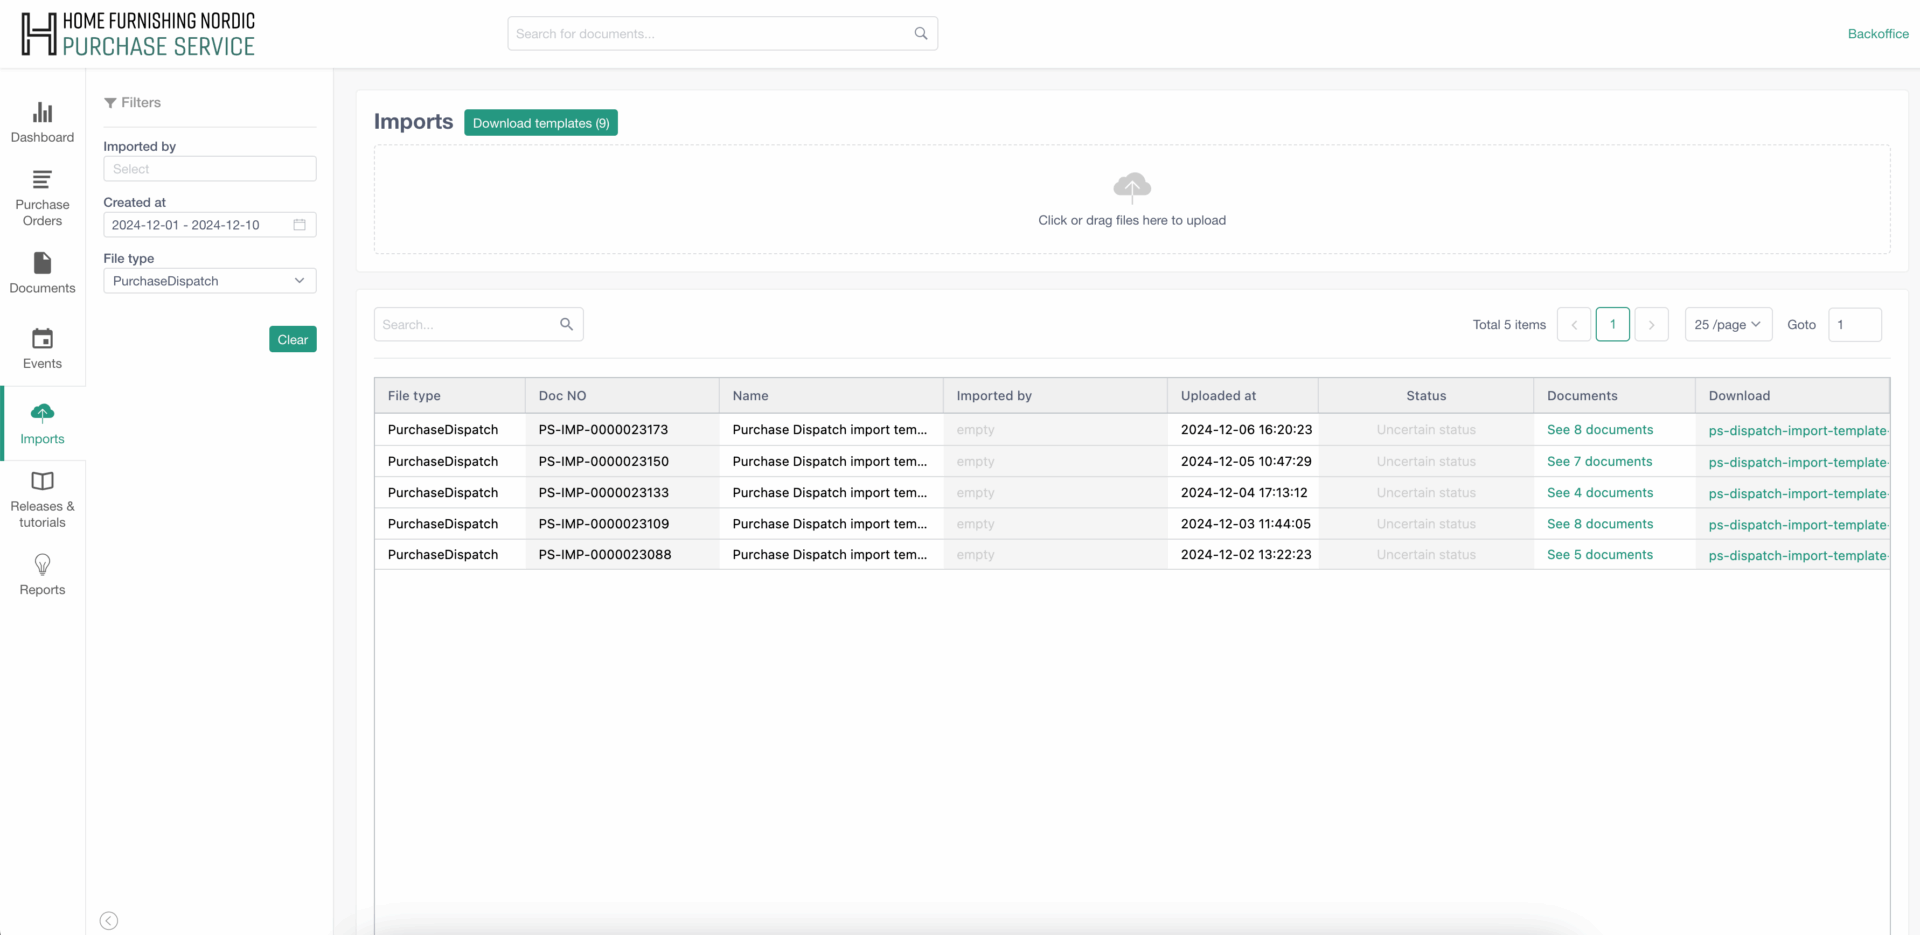This screenshot has height=935, width=1920.
Task: Click the Doc NO column header
Action: pyautogui.click(x=622, y=395)
